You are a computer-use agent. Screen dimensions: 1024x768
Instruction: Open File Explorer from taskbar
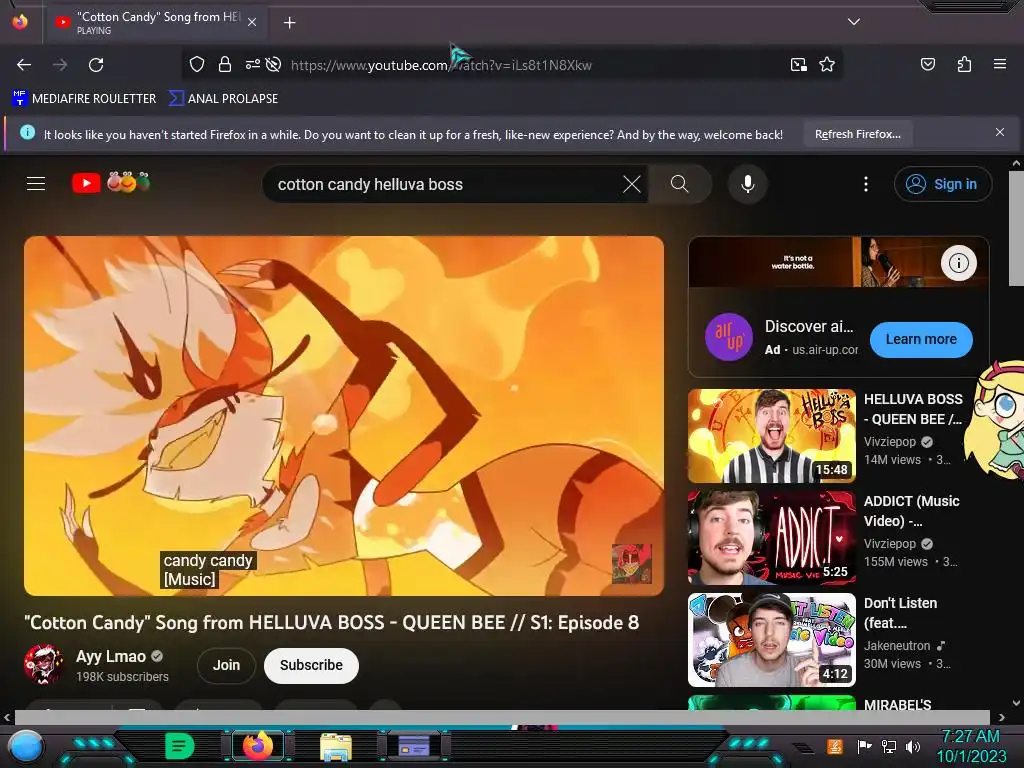point(336,746)
